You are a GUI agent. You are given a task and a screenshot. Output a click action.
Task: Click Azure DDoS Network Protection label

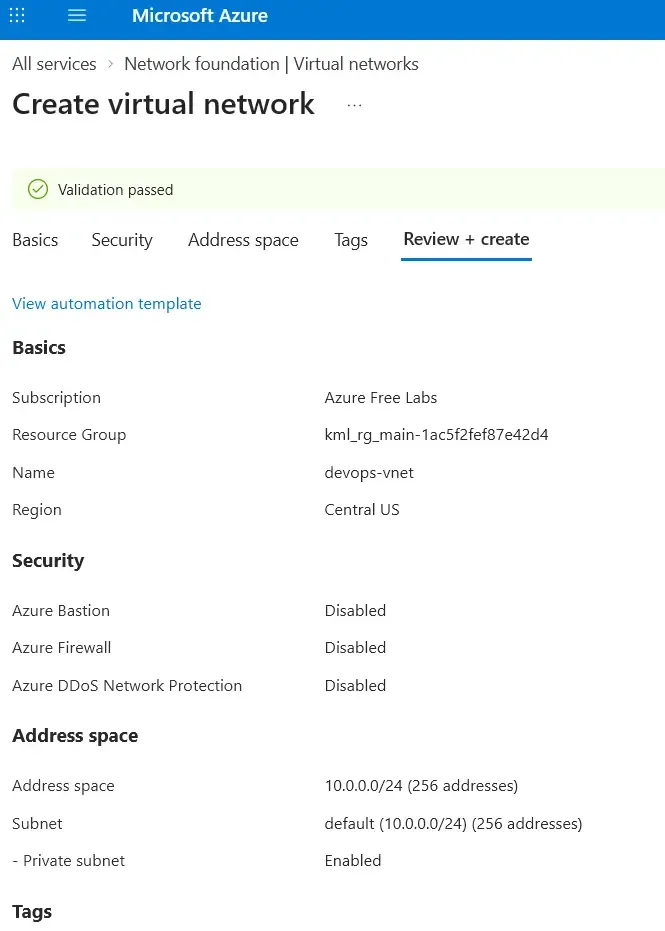127,685
